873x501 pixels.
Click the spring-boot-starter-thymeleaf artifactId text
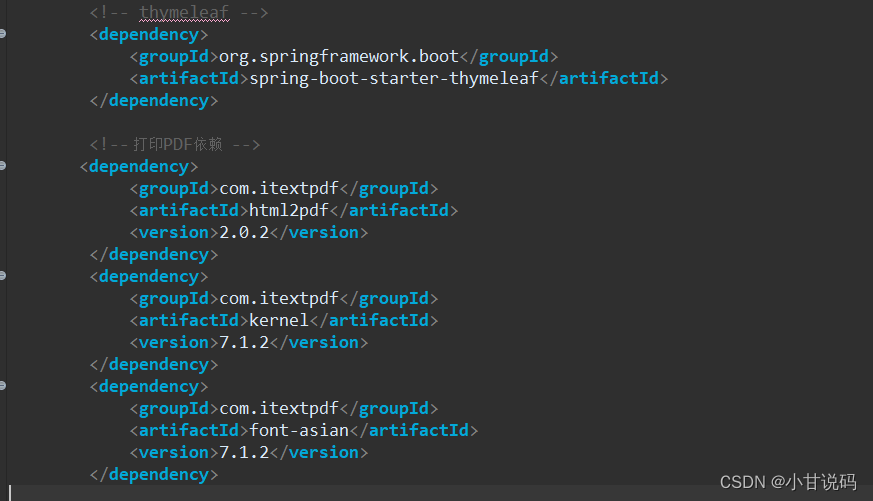394,78
